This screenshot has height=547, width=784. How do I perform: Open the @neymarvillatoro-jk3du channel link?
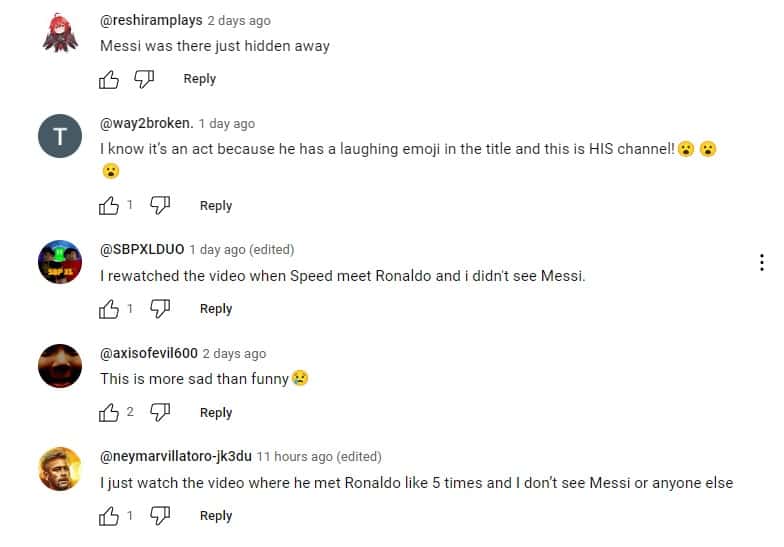click(x=176, y=456)
